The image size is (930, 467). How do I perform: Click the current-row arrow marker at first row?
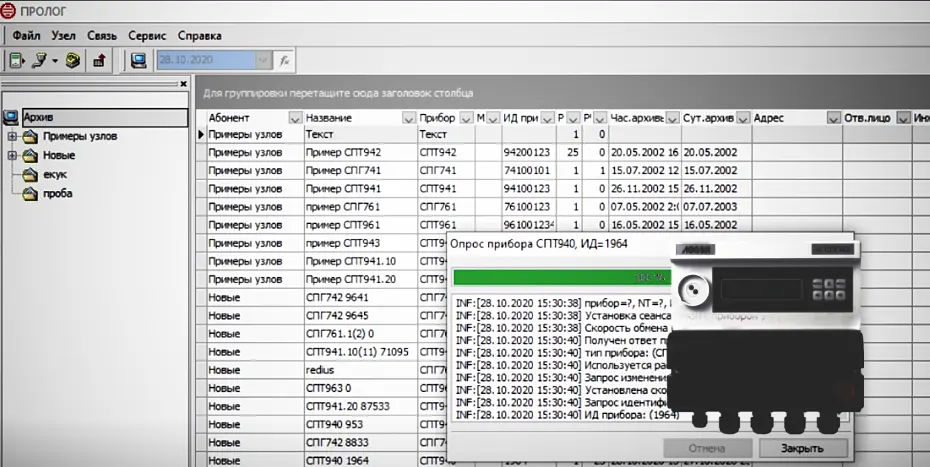[201, 135]
